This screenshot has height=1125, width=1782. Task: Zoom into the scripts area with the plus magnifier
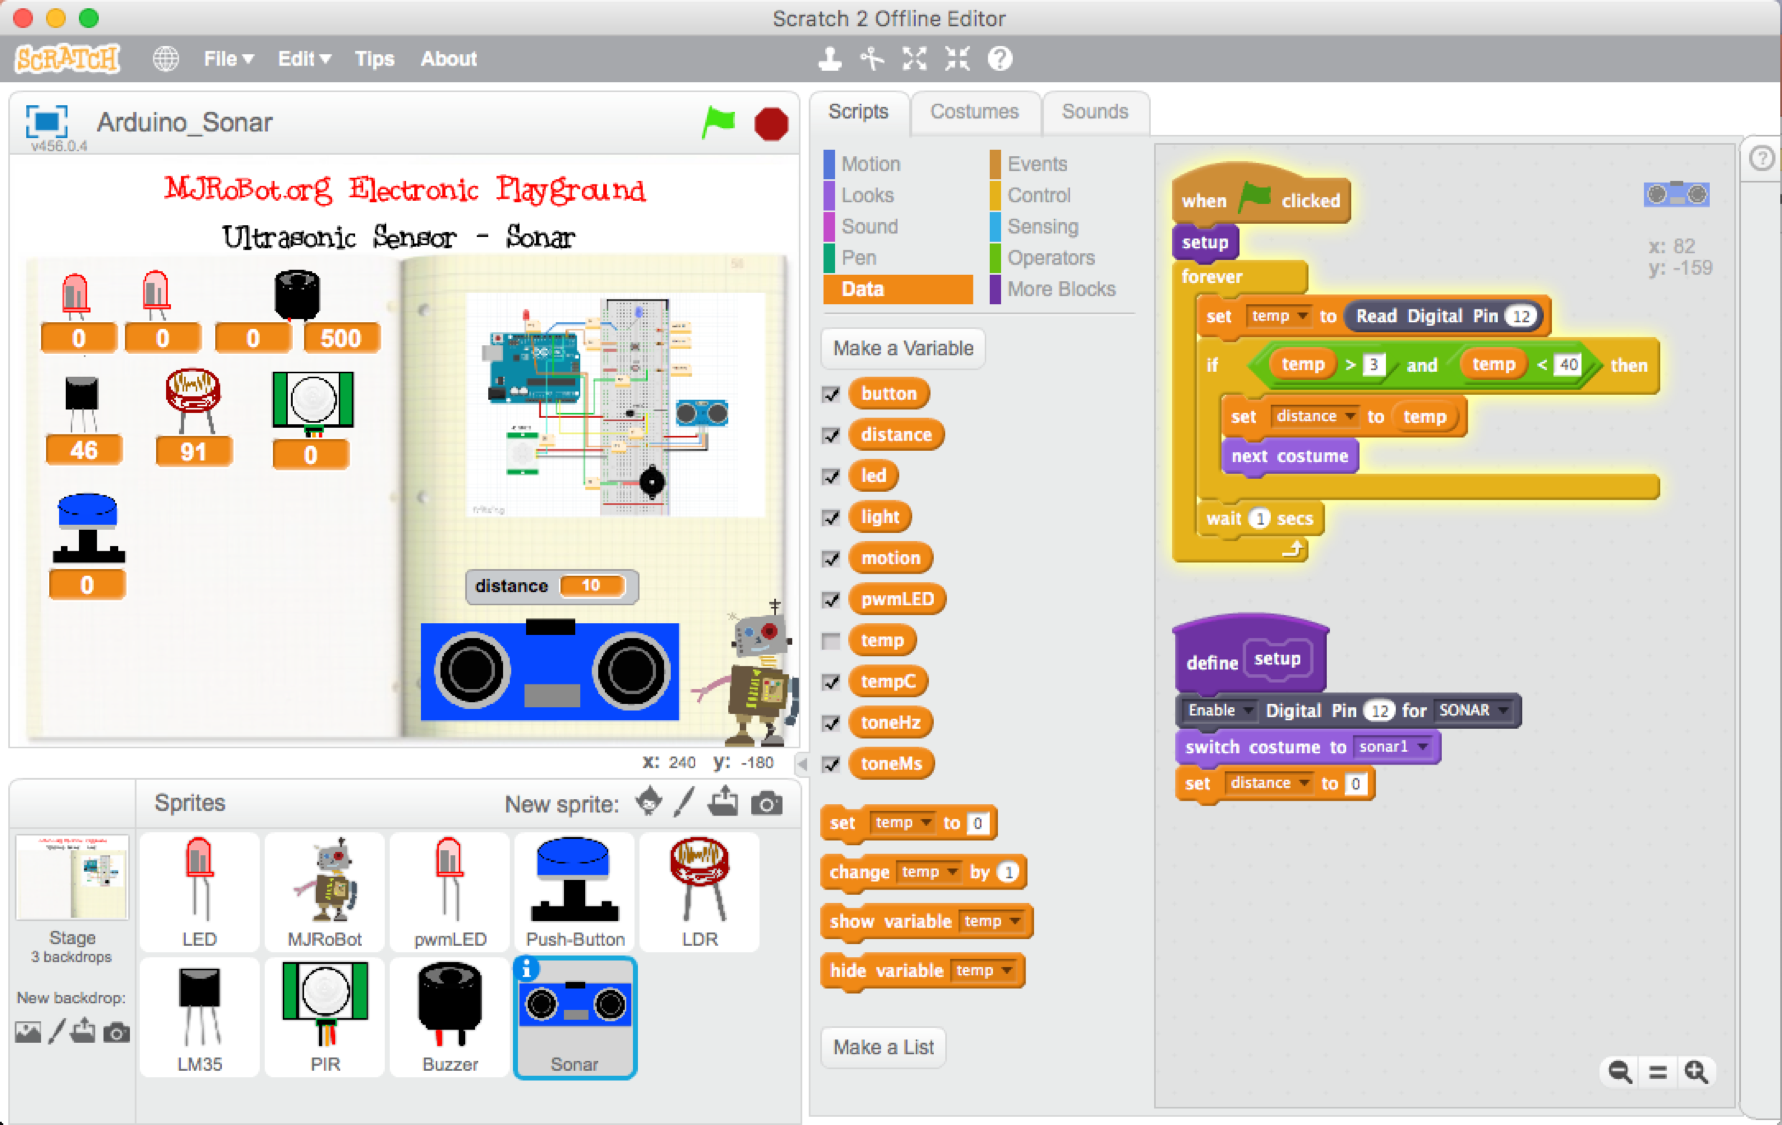click(1697, 1071)
